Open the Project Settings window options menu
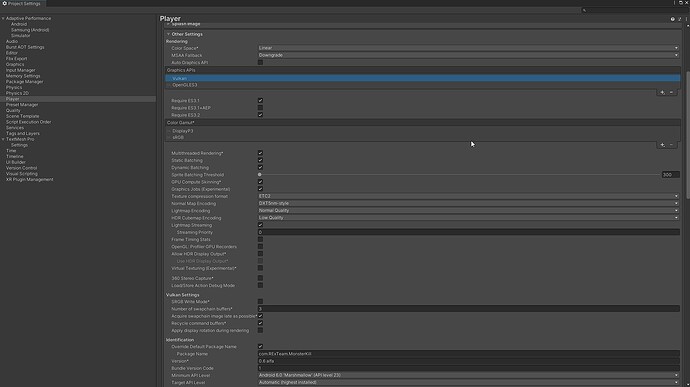 coord(674,3)
